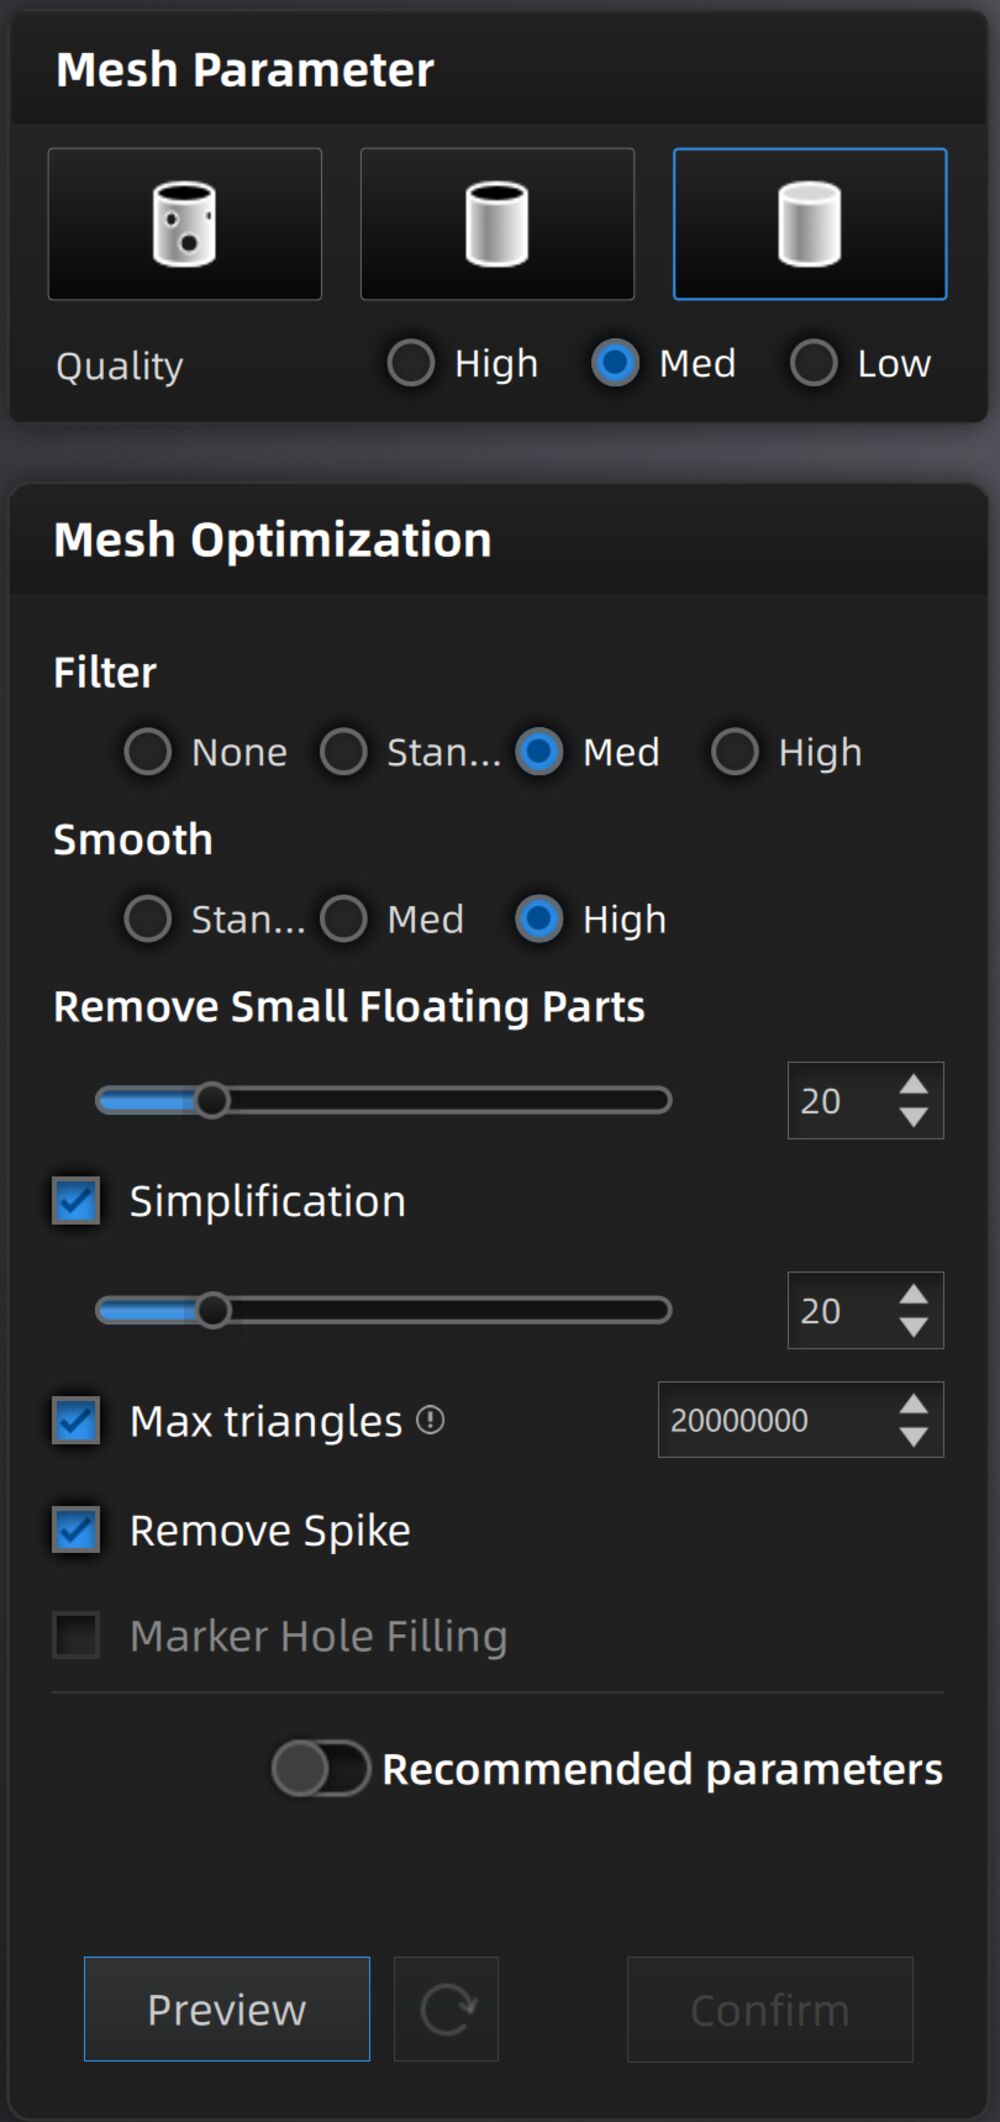Increase the Simplification value with up arrow
This screenshot has width=1000, height=2122.
913,1295
